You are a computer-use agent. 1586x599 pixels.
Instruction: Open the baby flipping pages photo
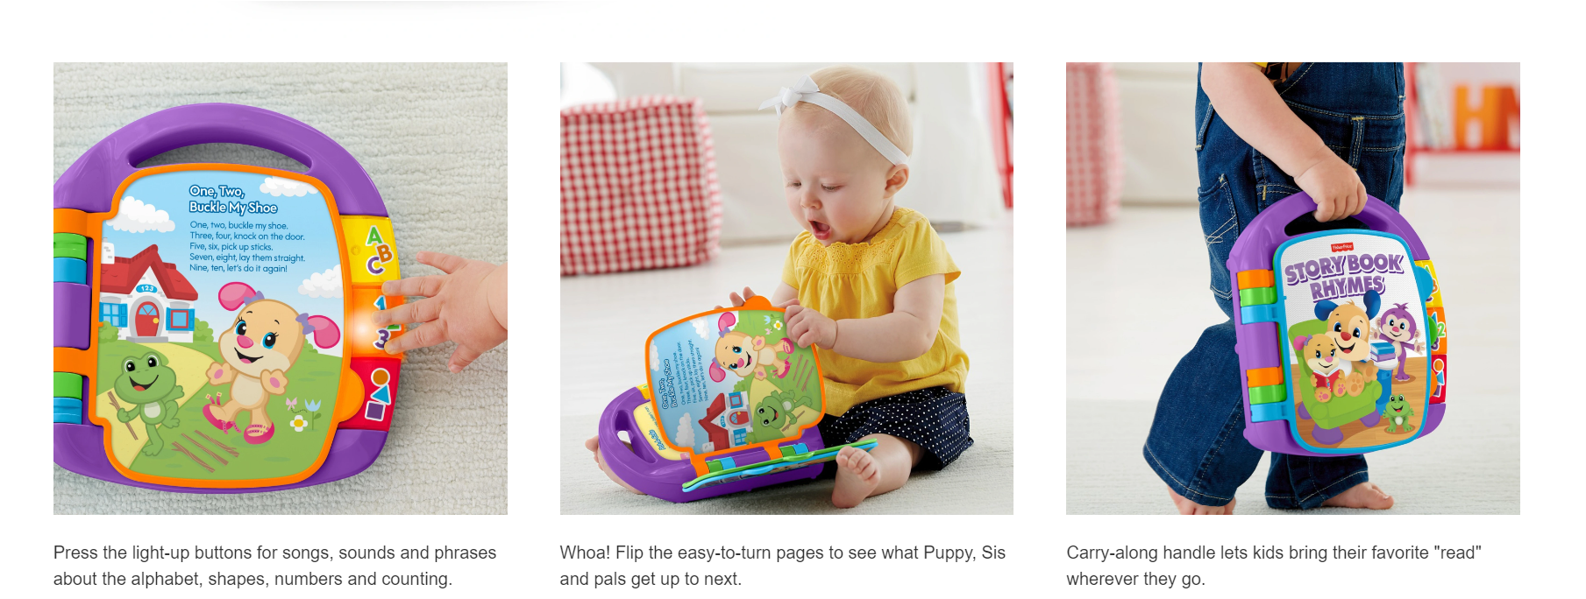(786, 288)
